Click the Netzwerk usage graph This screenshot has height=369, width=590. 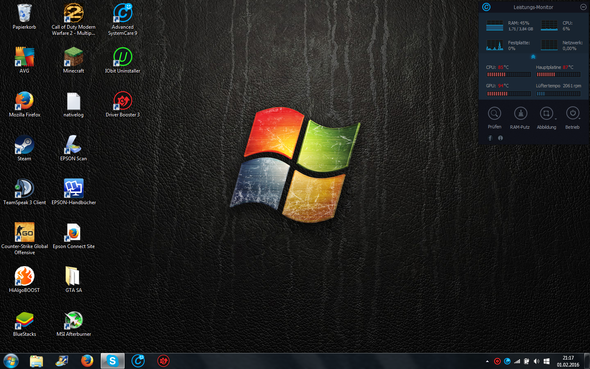click(549, 46)
